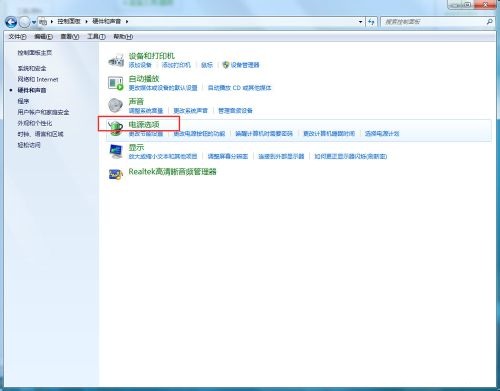
Task: Refresh the page with the address bar refresh button
Action: [371, 22]
